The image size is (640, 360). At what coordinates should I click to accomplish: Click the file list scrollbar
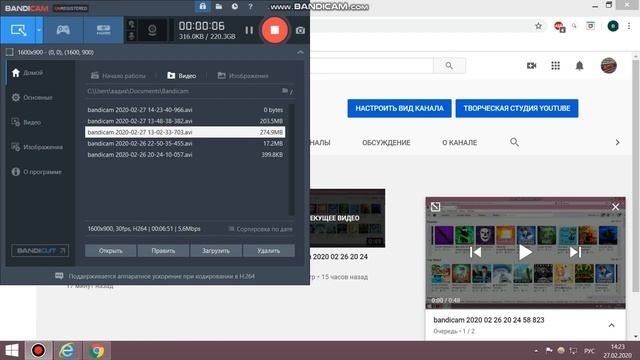click(x=291, y=160)
